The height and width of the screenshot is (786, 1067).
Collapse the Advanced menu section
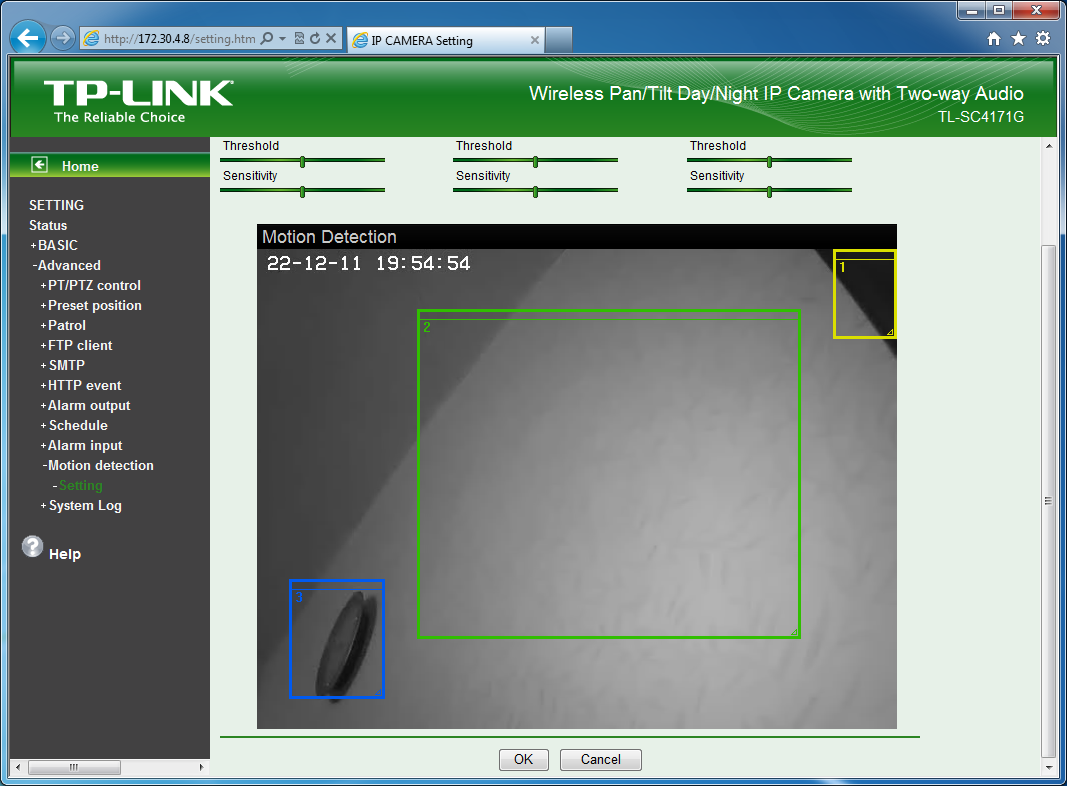(x=66, y=265)
